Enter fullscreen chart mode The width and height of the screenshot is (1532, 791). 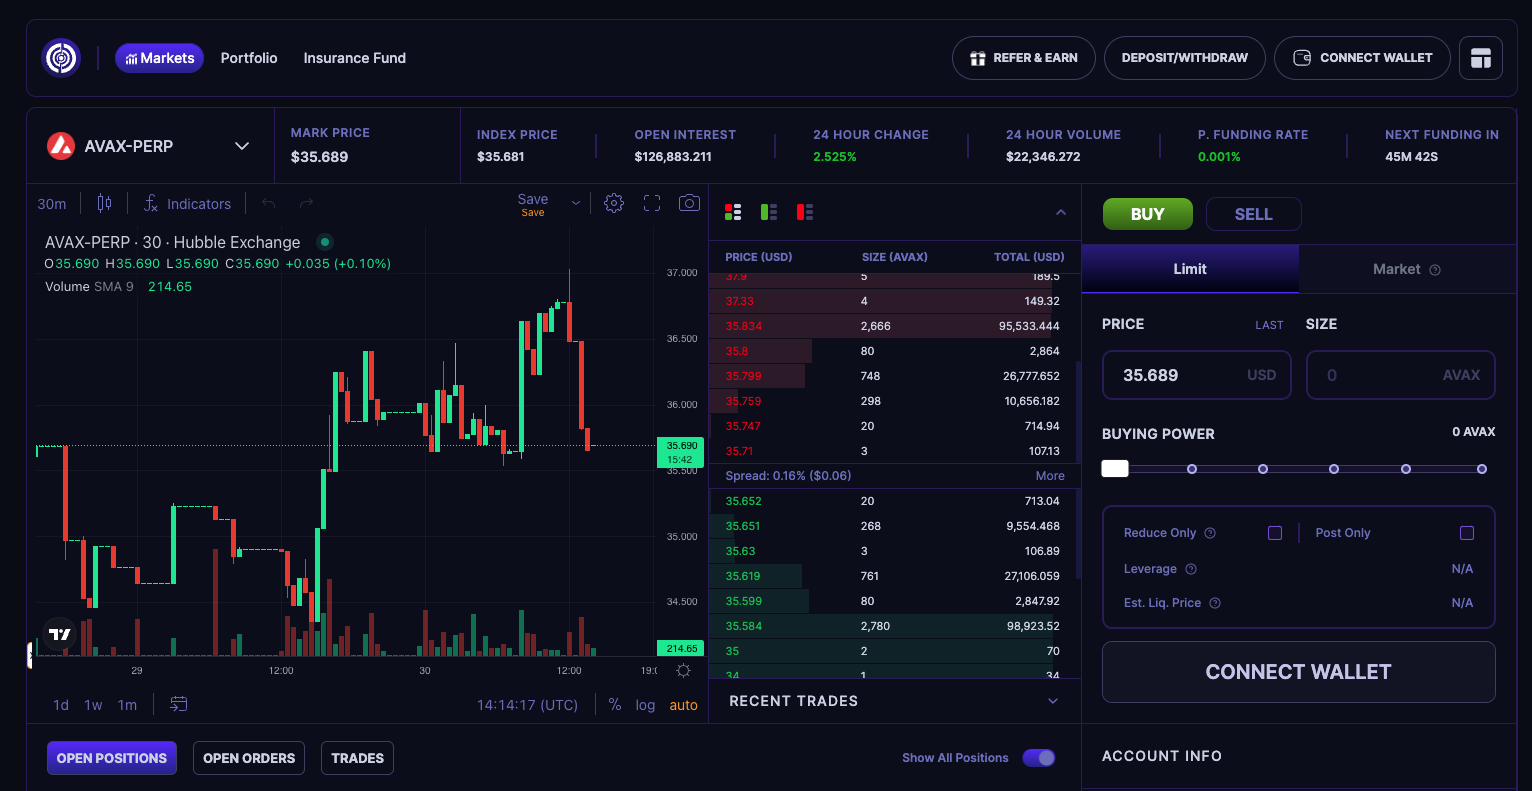(652, 203)
